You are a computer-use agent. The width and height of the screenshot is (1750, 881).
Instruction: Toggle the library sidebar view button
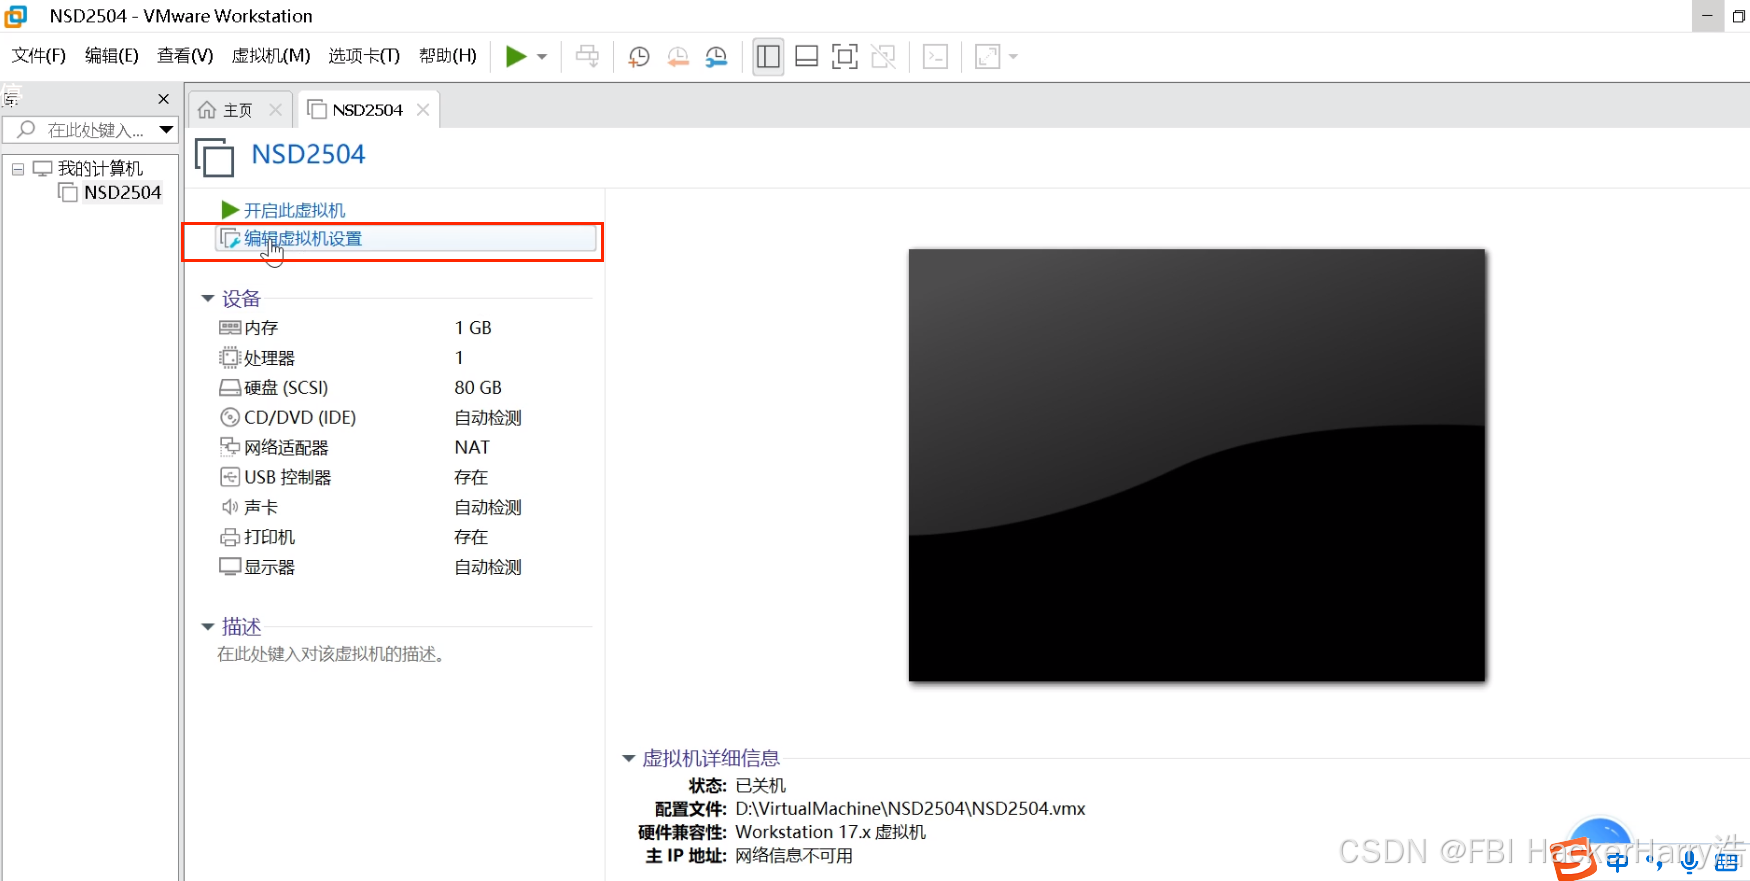pyautogui.click(x=768, y=57)
